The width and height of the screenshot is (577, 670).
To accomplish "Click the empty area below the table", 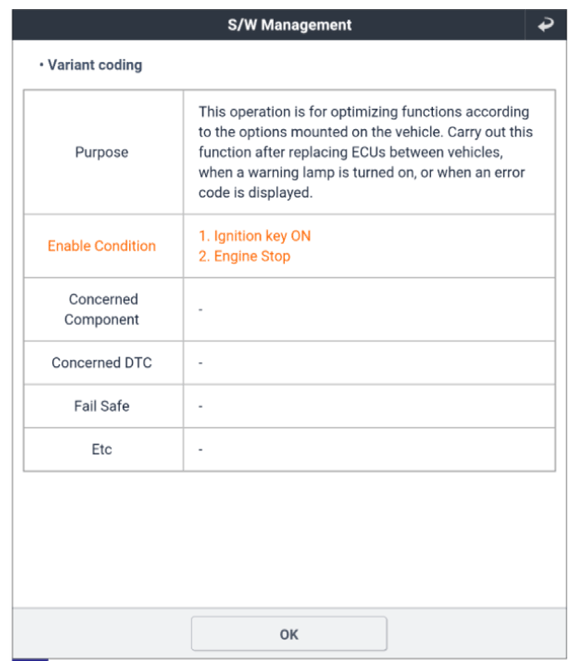I will (289, 539).
